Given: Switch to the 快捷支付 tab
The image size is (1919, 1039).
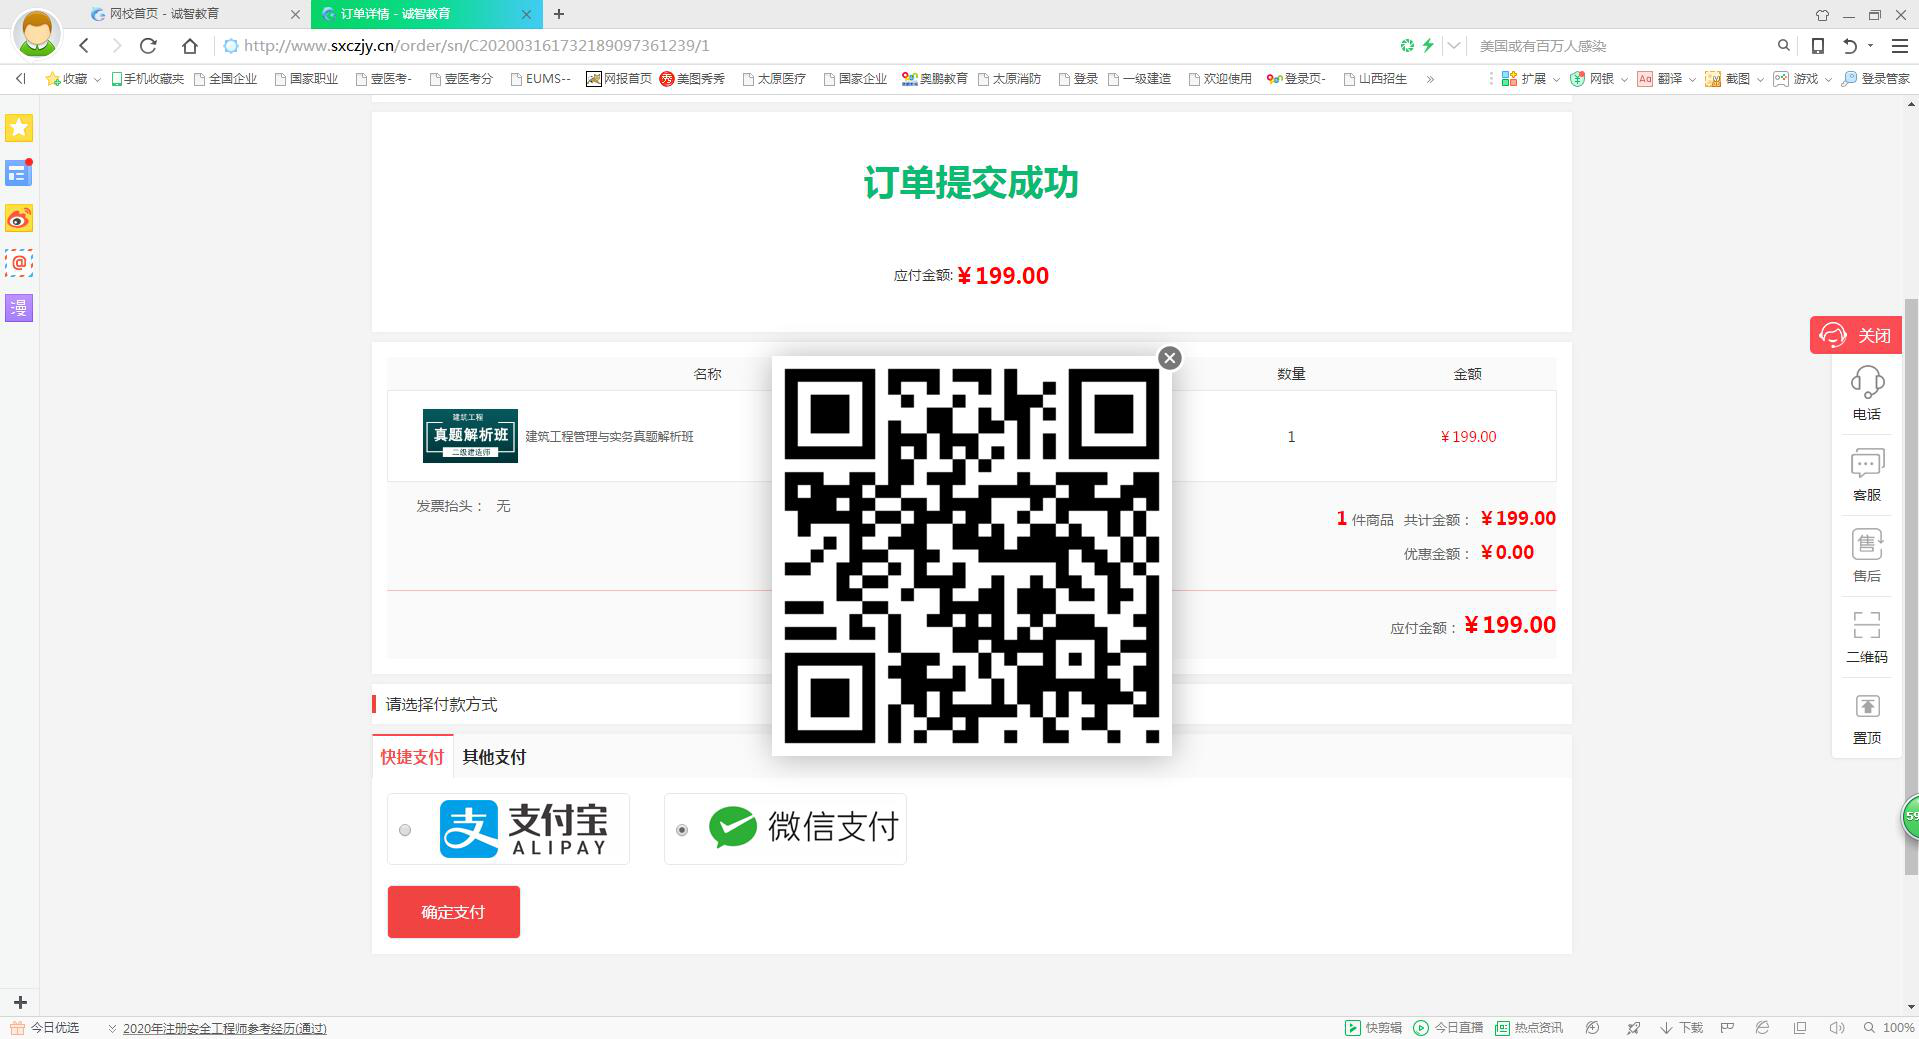Looking at the screenshot, I should pos(412,757).
